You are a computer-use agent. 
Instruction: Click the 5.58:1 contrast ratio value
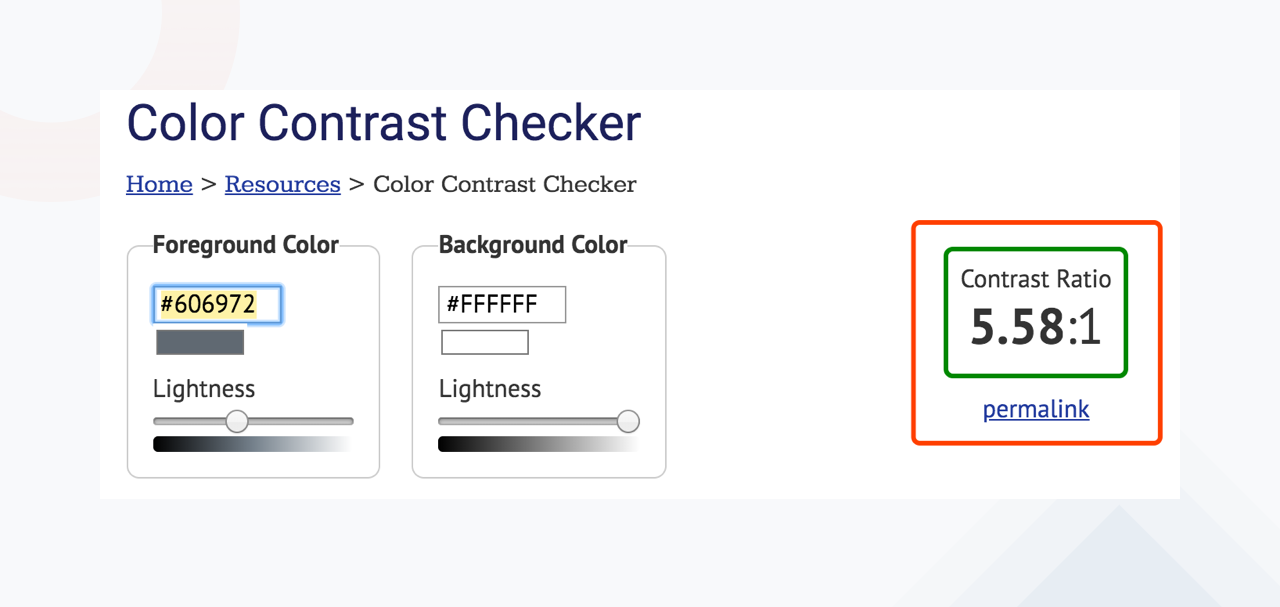click(1036, 327)
